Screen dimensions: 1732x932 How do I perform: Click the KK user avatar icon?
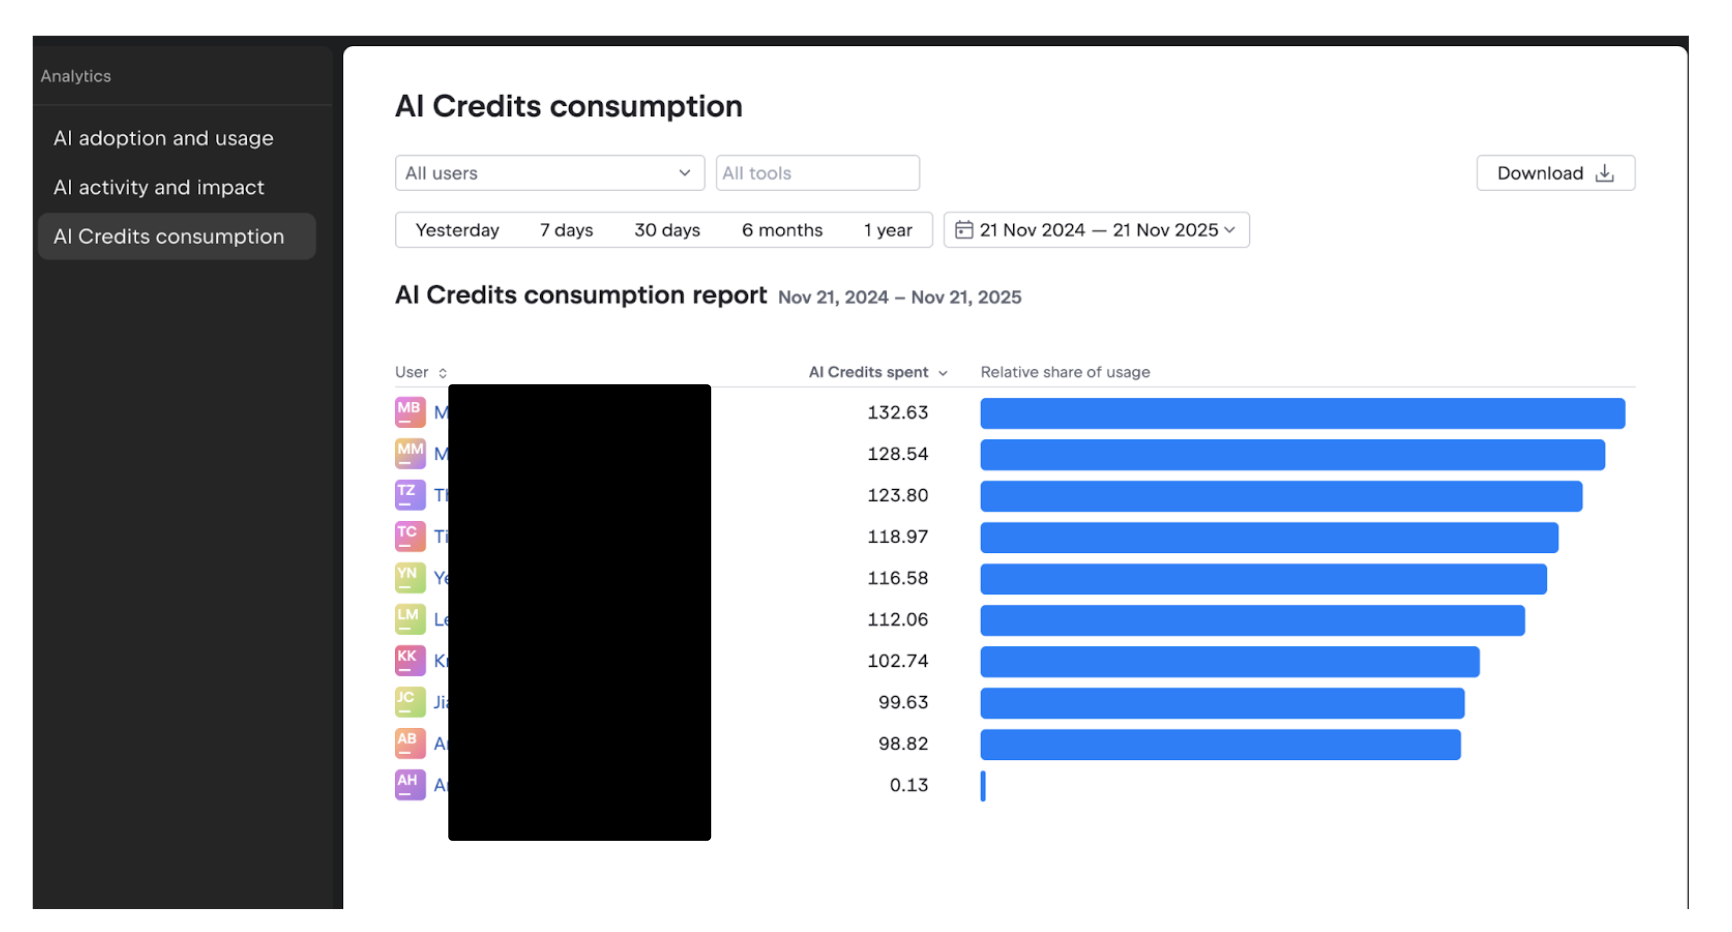tap(410, 661)
